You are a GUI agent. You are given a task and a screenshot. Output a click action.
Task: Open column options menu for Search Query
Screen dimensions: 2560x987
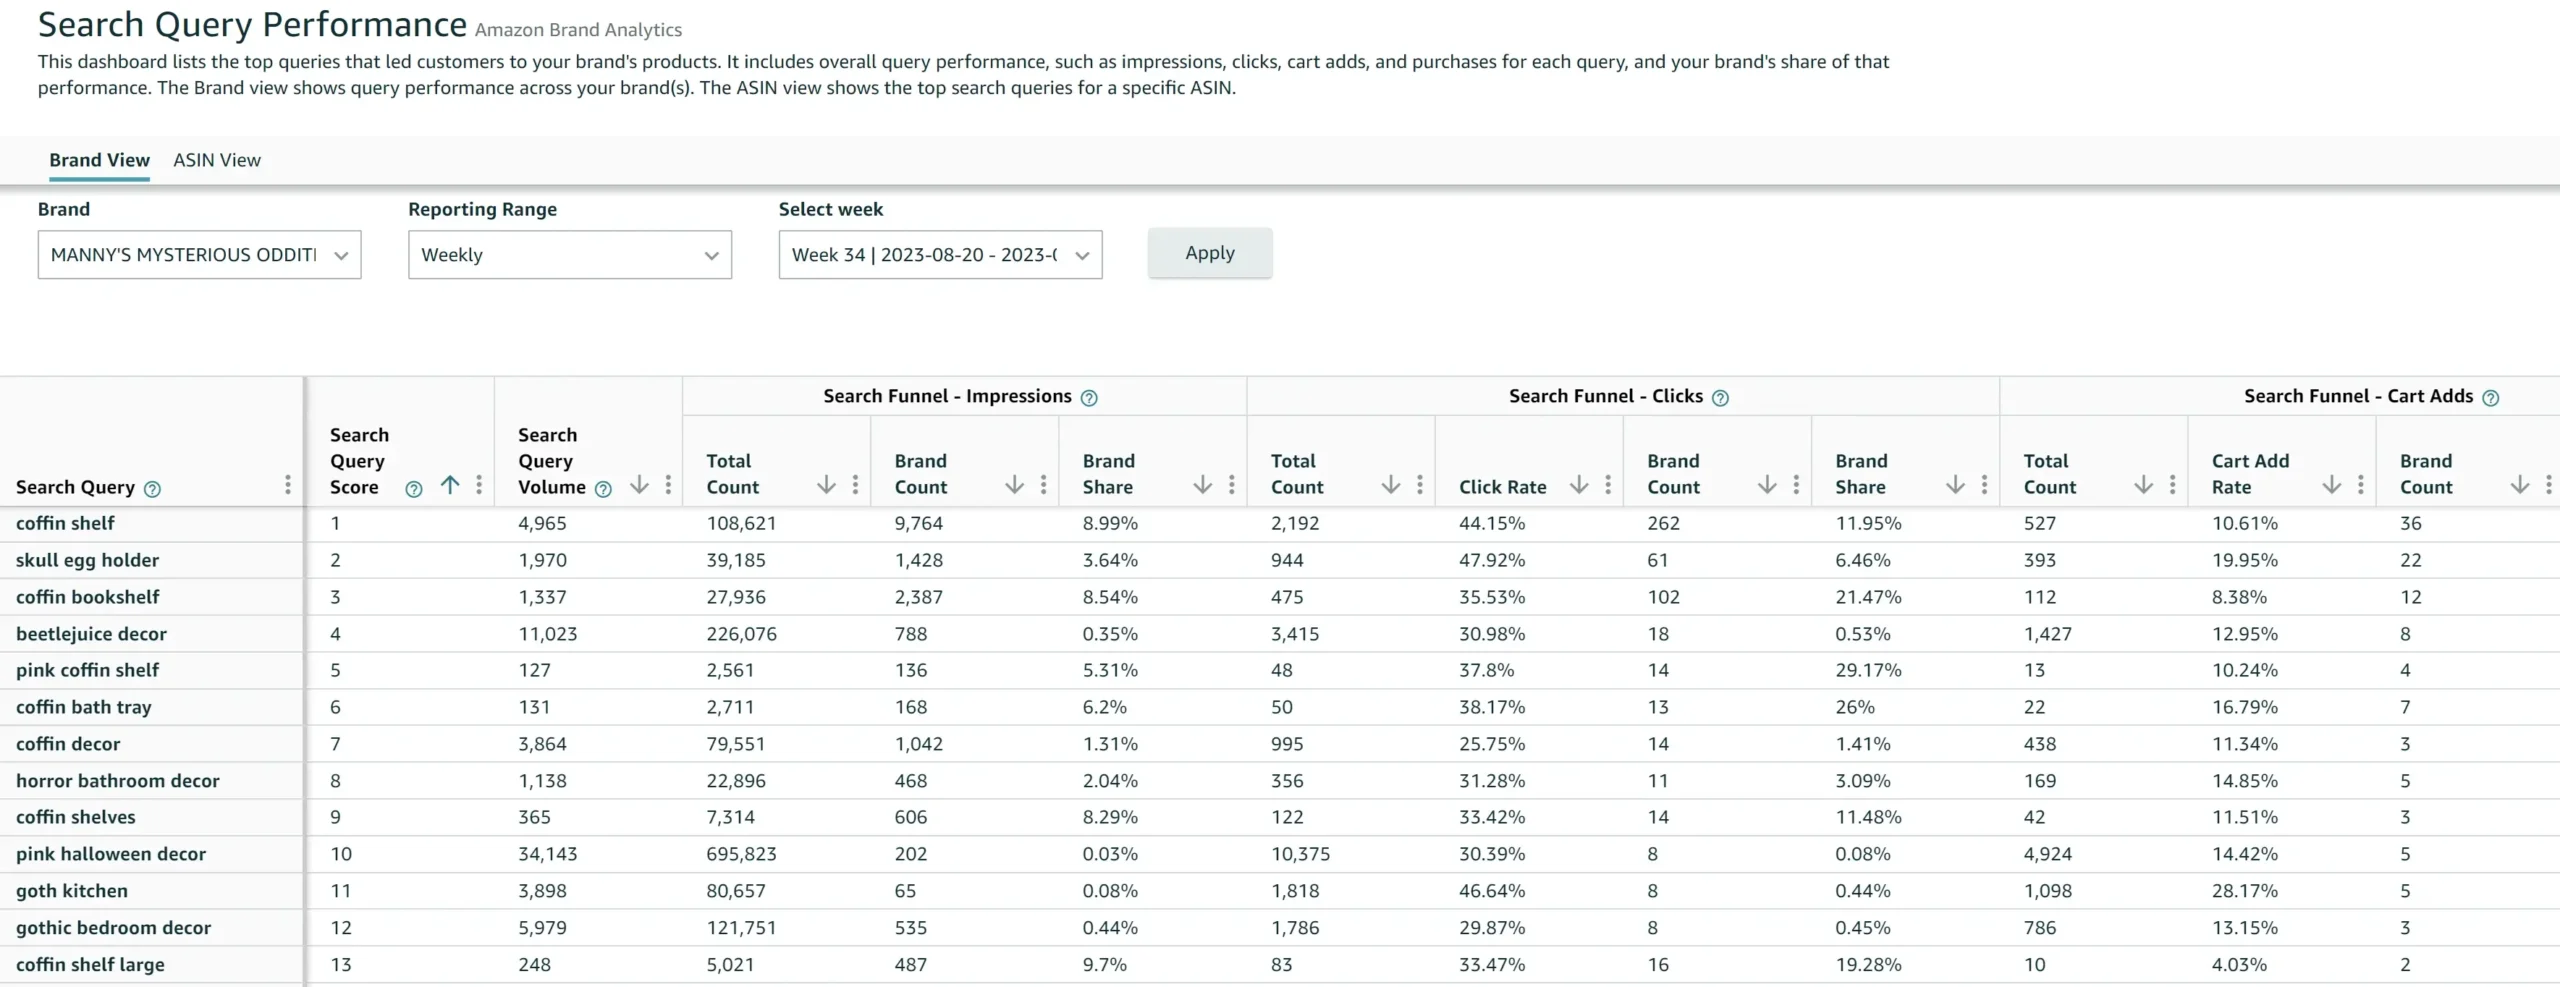tap(288, 485)
